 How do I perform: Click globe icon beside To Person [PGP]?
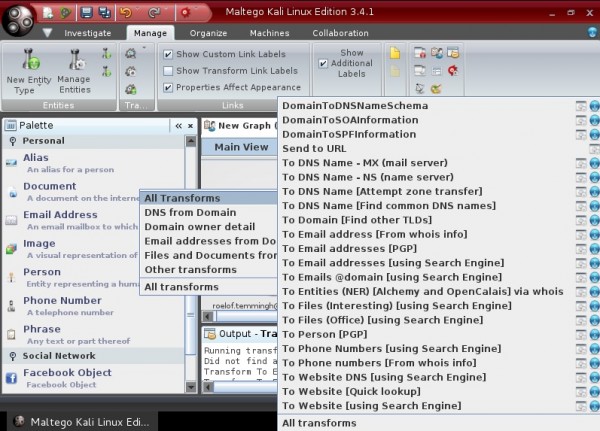[594, 335]
